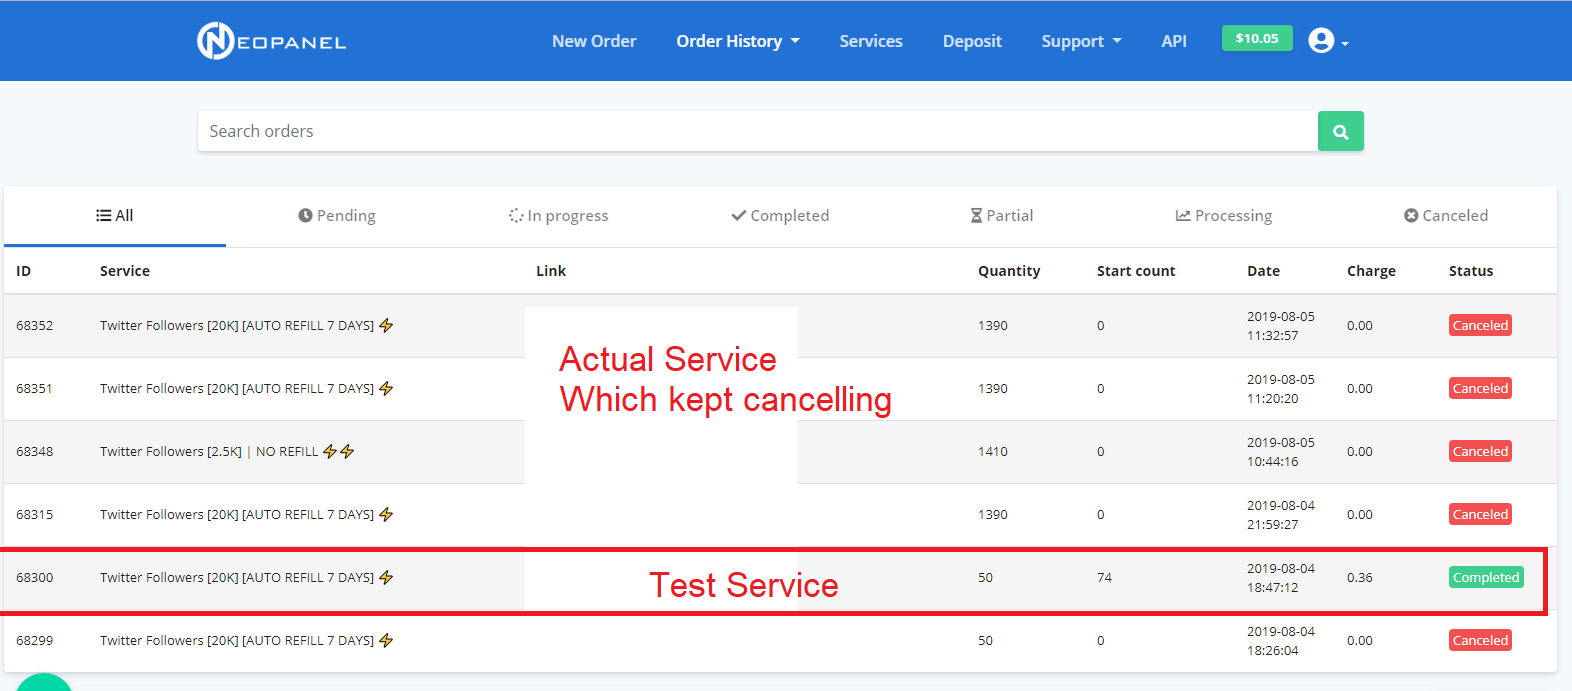Click the date 2019-08-04 21:59:27
1572x691 pixels.
click(x=1281, y=515)
